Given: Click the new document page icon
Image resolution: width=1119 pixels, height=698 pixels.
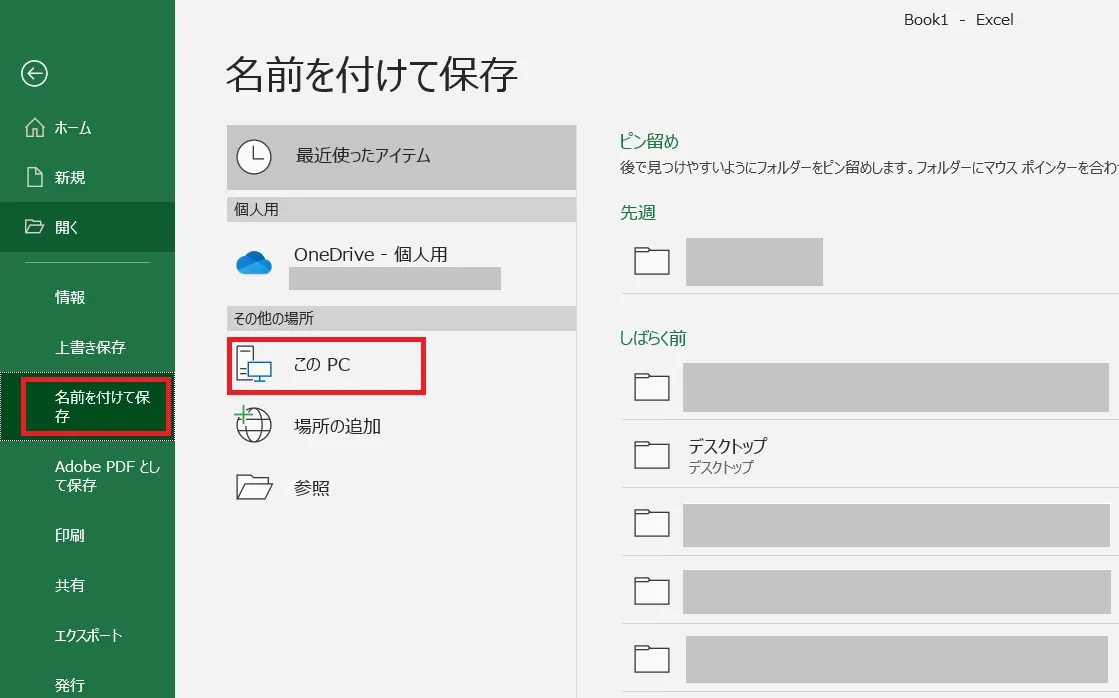Looking at the screenshot, I should click(x=34, y=177).
